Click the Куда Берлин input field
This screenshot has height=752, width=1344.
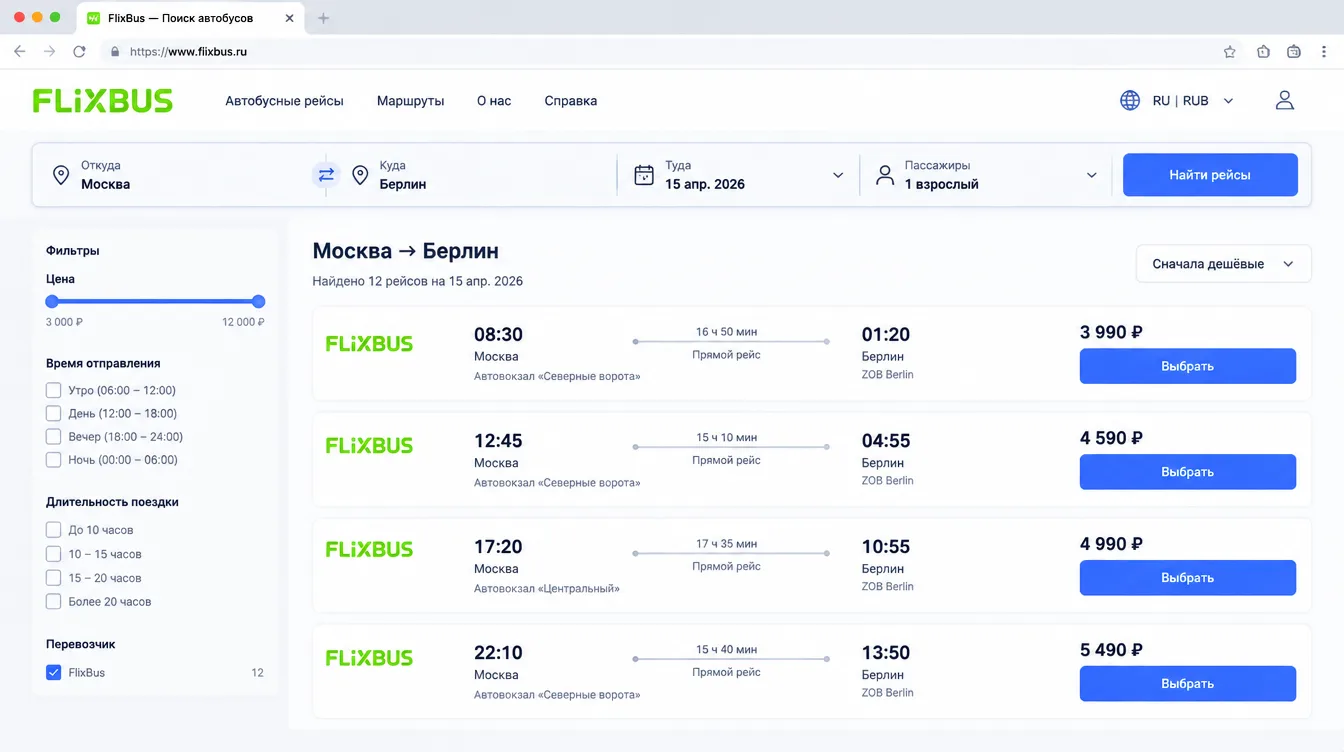coord(480,175)
